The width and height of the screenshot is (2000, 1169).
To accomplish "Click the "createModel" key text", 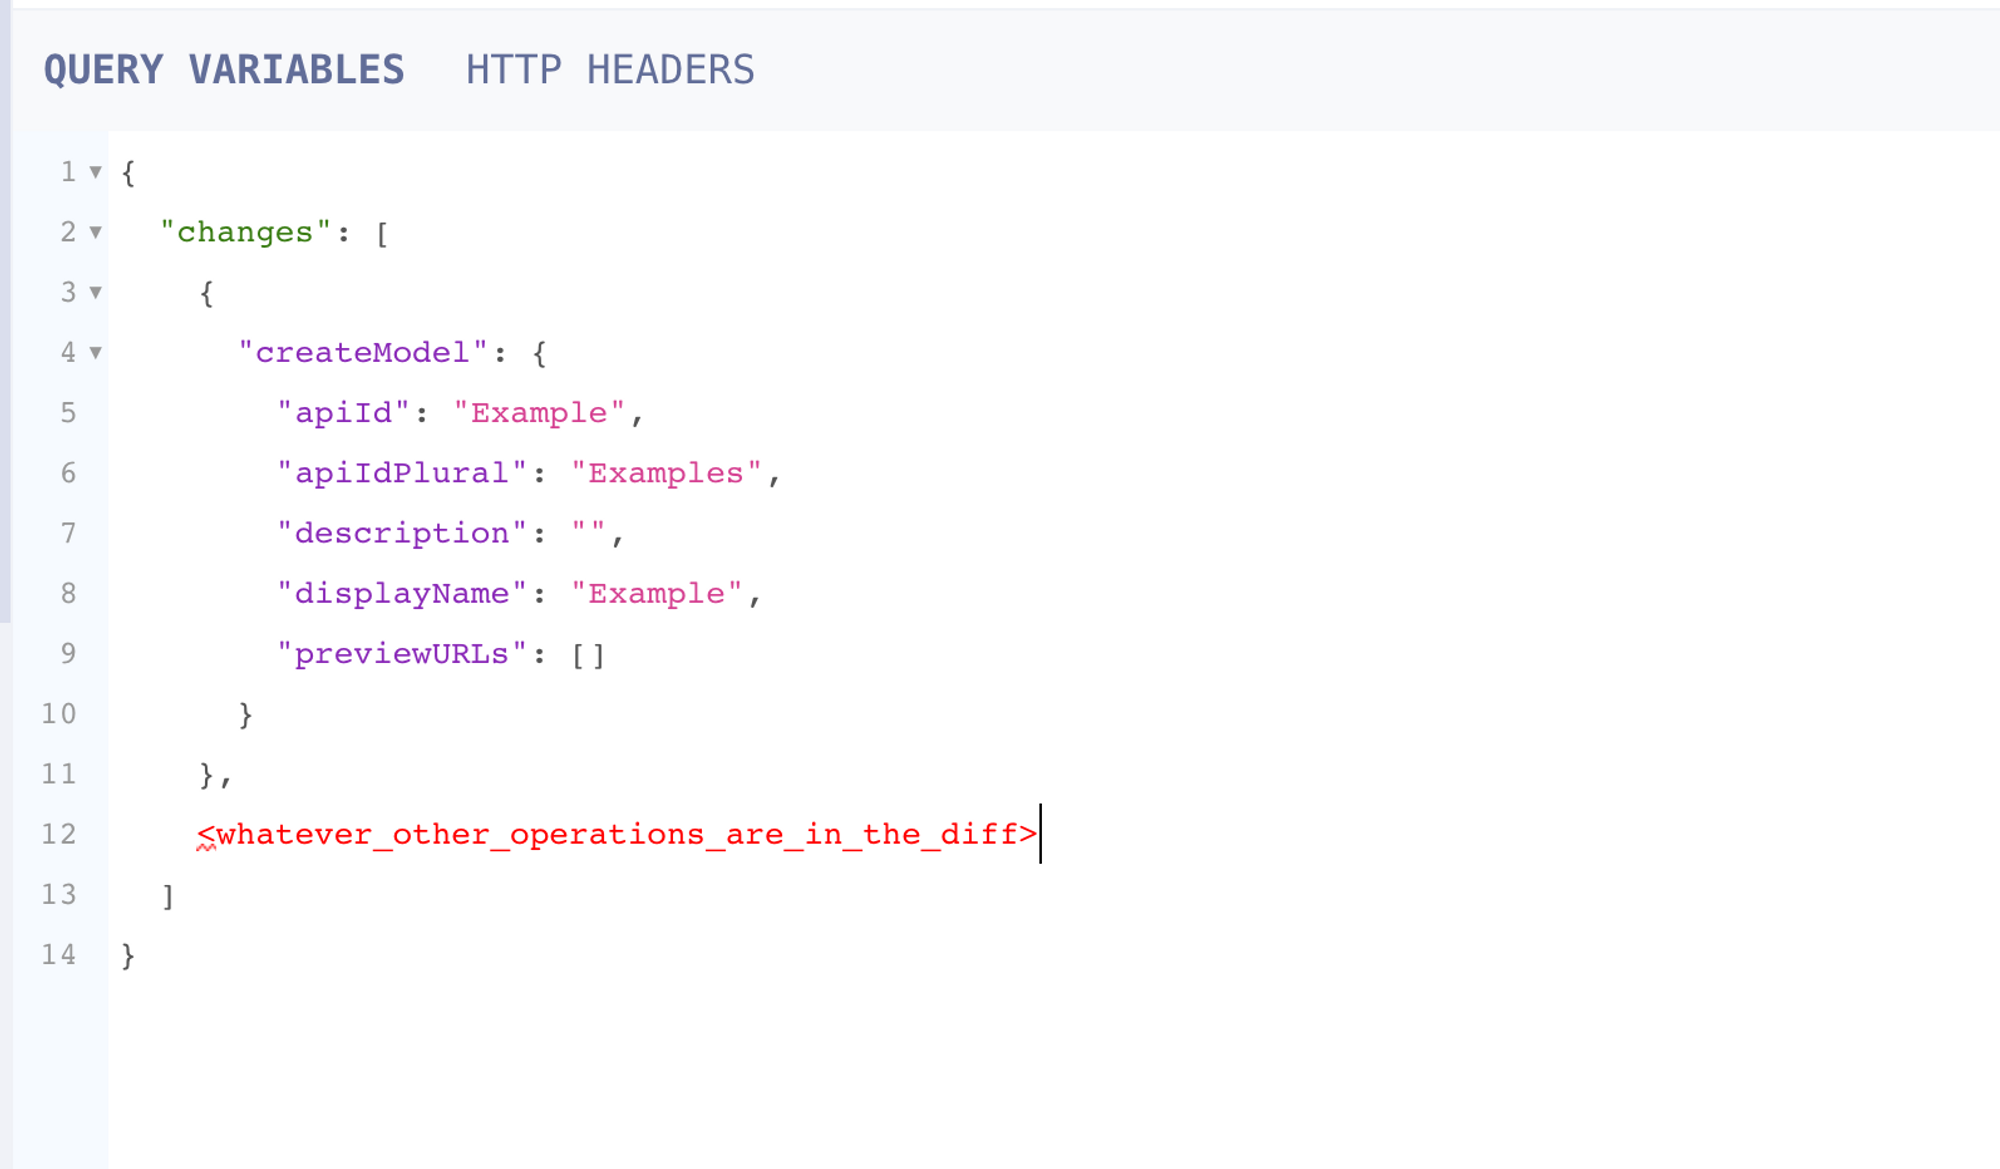I will coord(362,353).
